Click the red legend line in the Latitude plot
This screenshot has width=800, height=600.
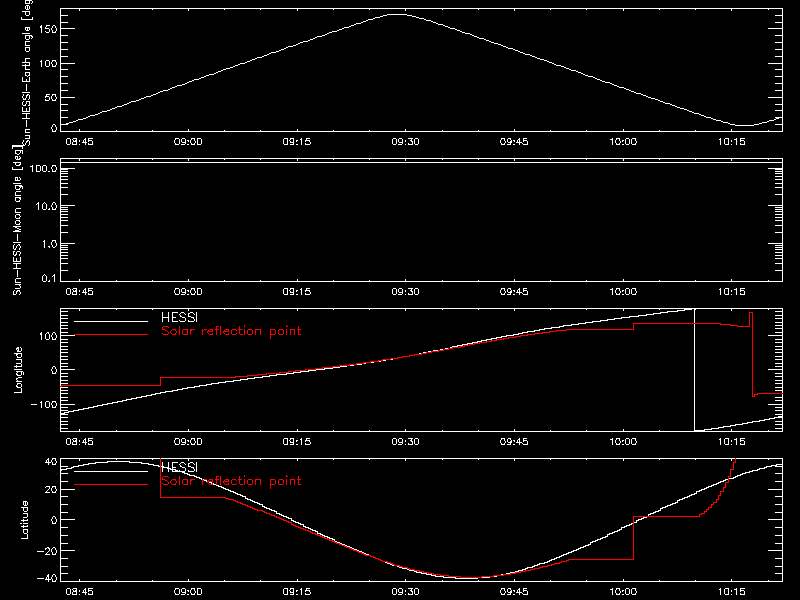pyautogui.click(x=111, y=485)
